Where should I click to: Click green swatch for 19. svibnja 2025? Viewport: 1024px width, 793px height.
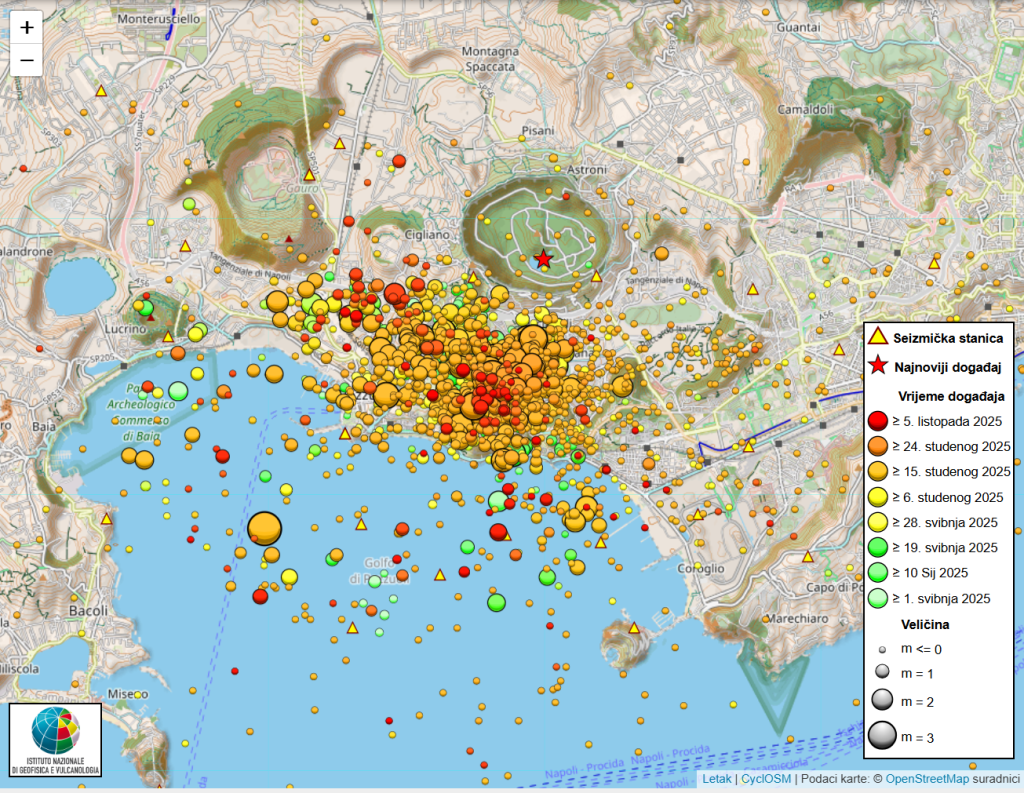pyautogui.click(x=880, y=547)
